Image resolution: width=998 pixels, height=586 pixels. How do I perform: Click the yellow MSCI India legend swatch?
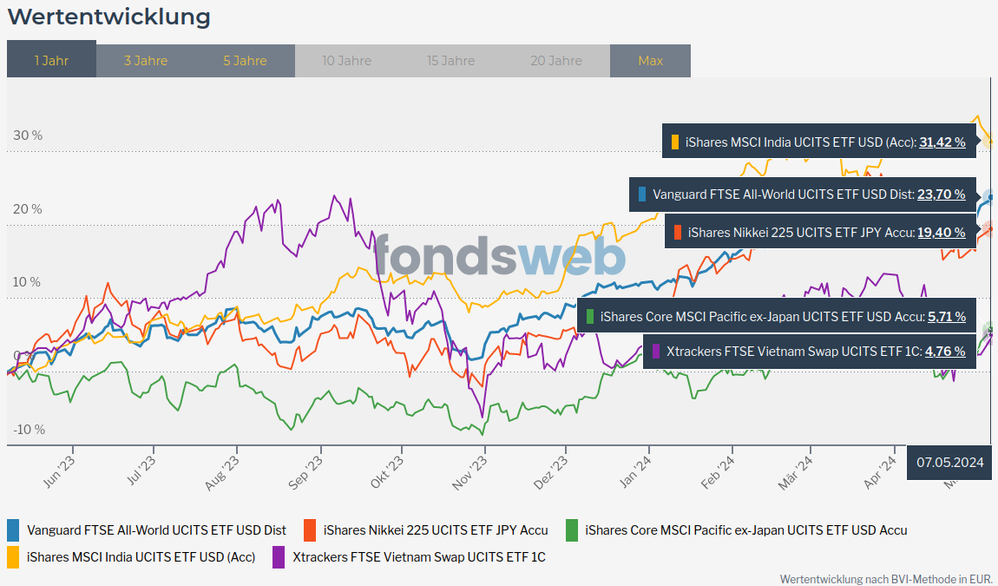(13, 556)
